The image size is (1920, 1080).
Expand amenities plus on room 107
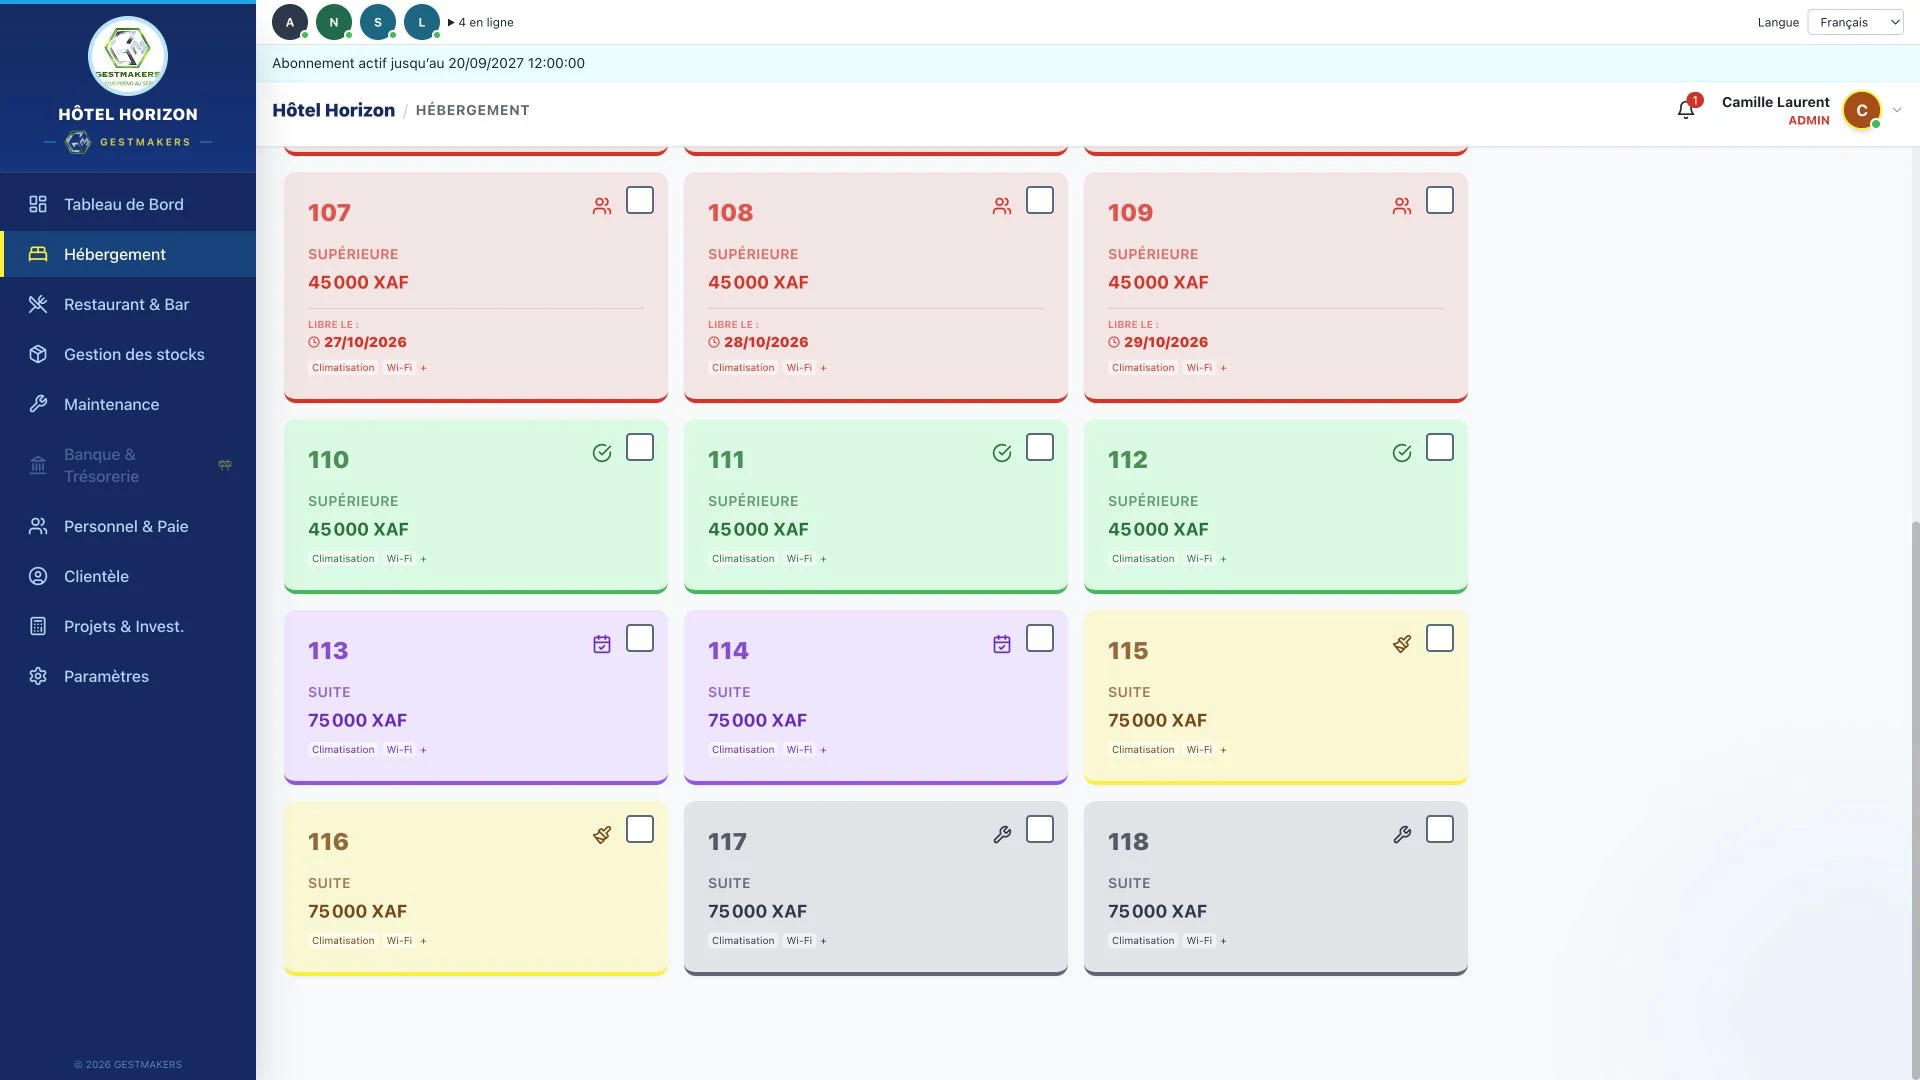pos(423,368)
